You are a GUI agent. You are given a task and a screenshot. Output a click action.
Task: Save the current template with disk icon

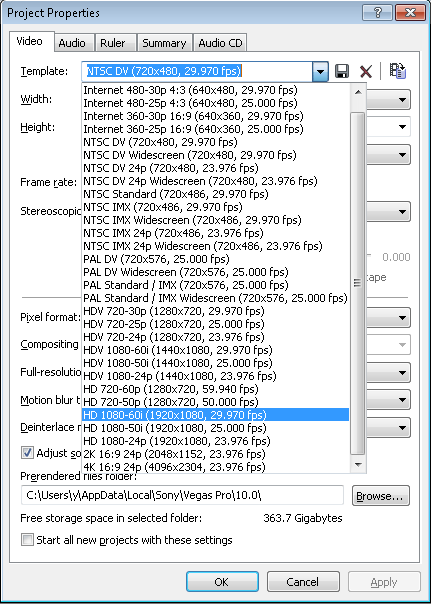[342, 71]
